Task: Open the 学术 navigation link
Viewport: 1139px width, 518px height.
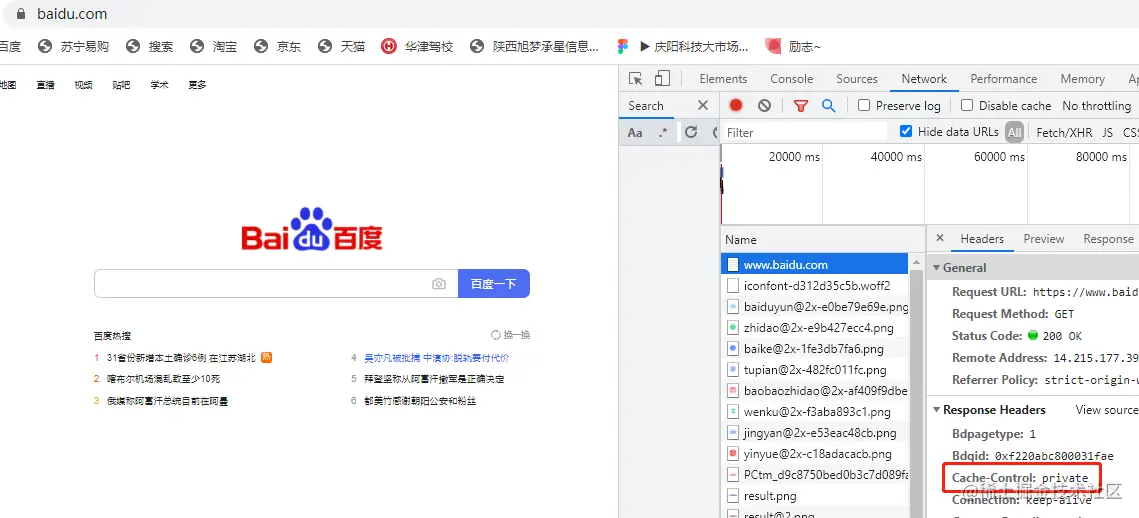Action: click(x=159, y=85)
